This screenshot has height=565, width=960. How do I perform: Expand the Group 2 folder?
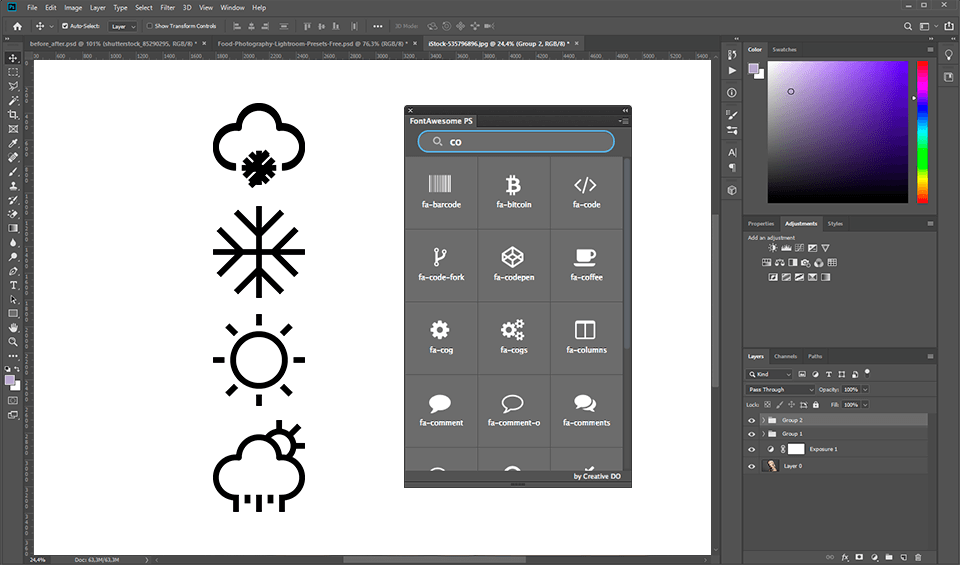(x=763, y=420)
